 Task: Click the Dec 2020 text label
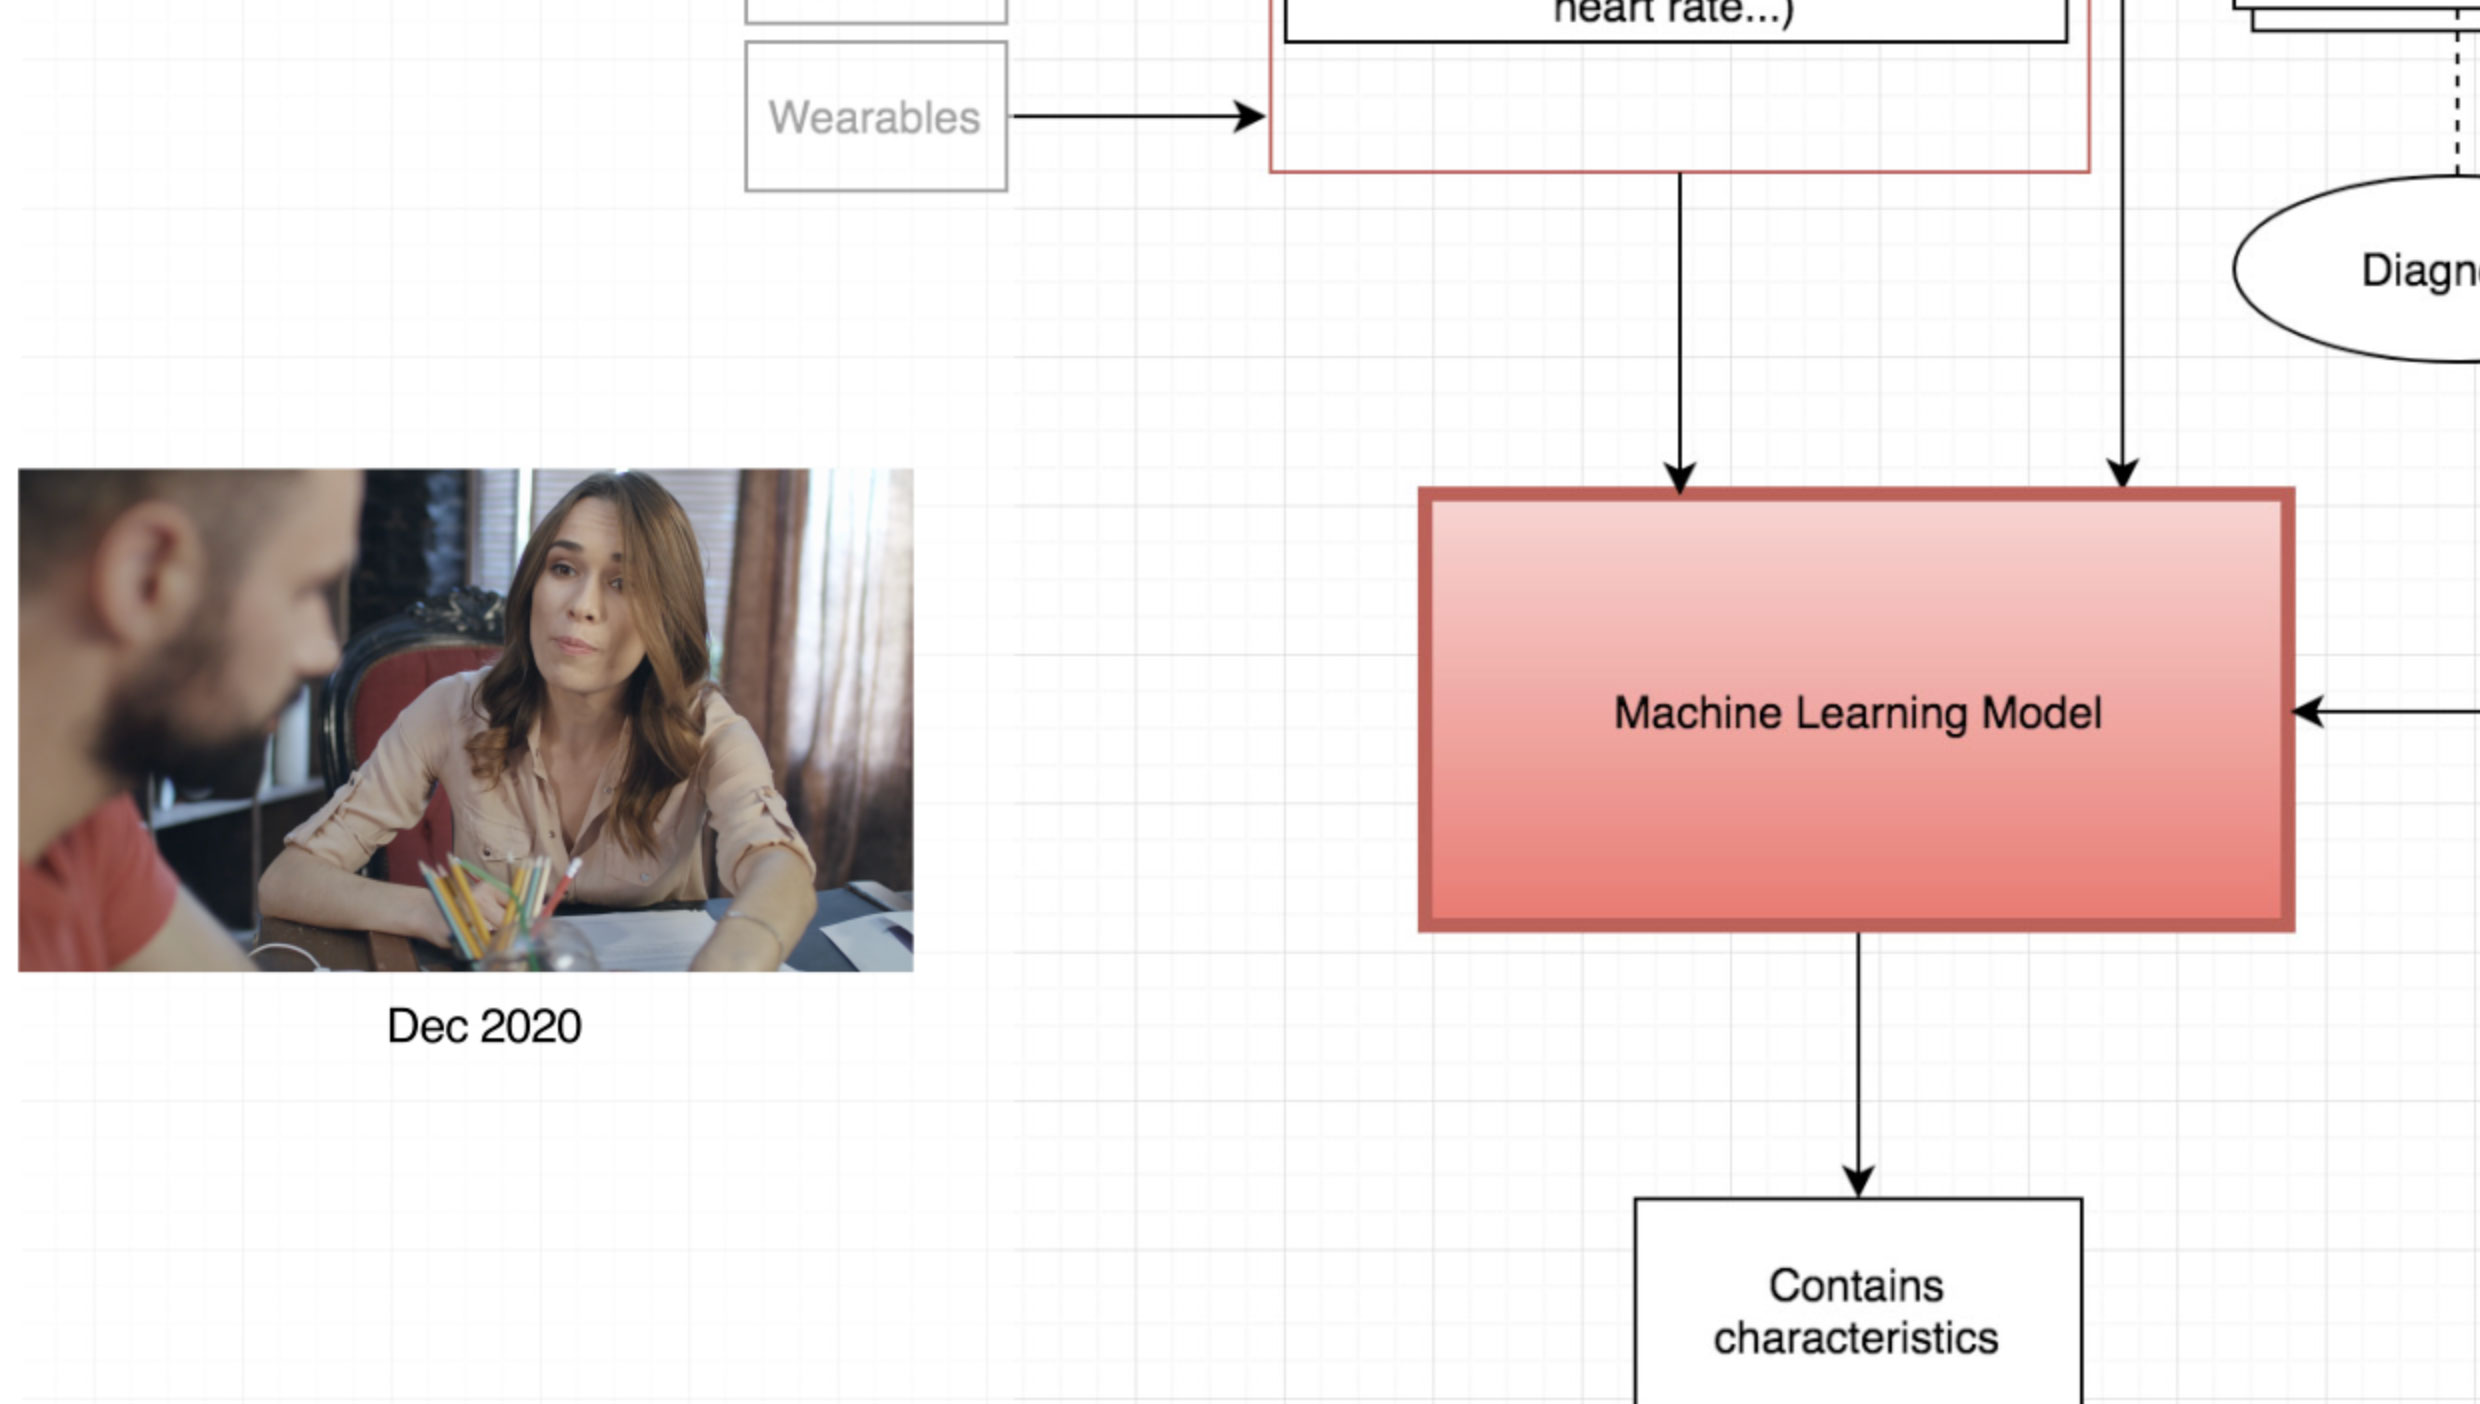(x=484, y=1026)
